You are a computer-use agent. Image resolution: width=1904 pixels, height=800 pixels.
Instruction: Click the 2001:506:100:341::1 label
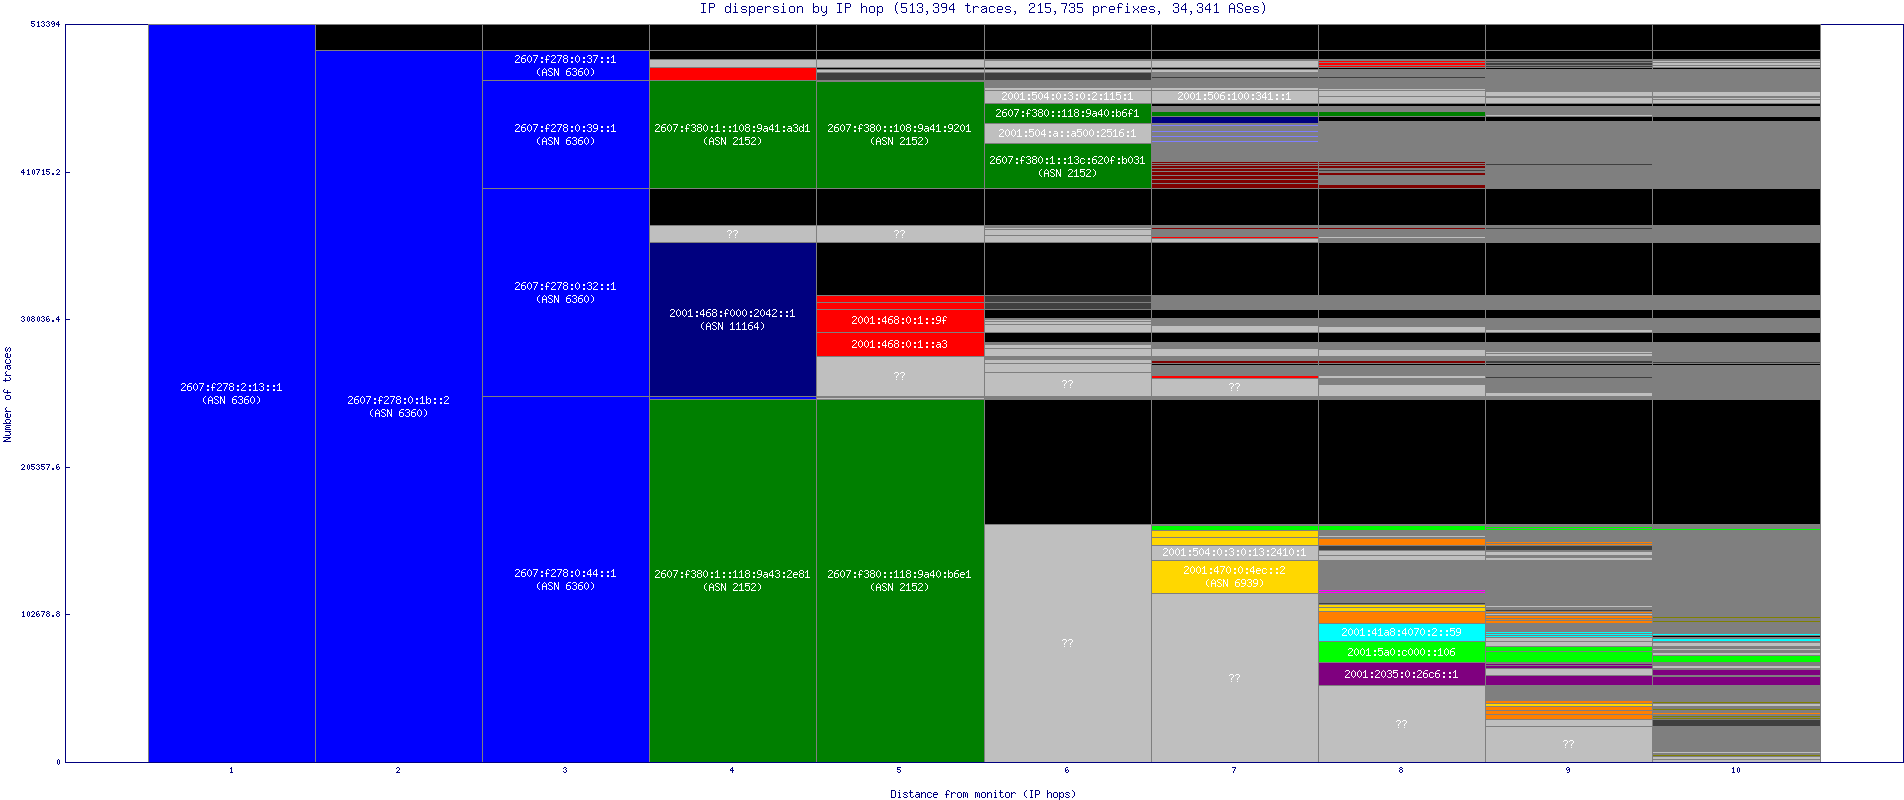pyautogui.click(x=1234, y=97)
